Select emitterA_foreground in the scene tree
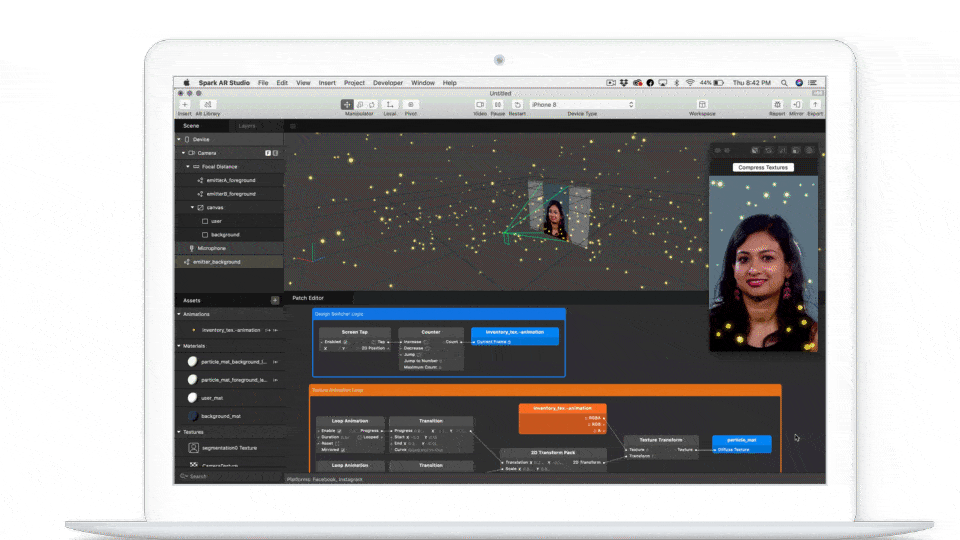The width and height of the screenshot is (960, 540). pos(230,181)
